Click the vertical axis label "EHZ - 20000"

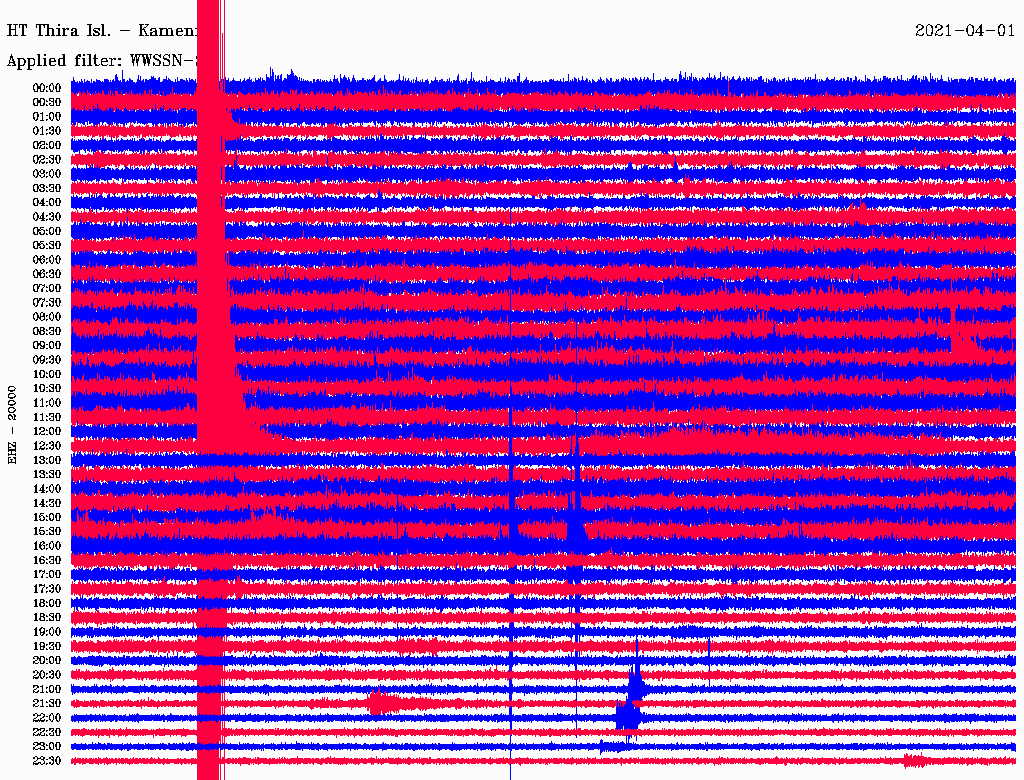[12, 425]
